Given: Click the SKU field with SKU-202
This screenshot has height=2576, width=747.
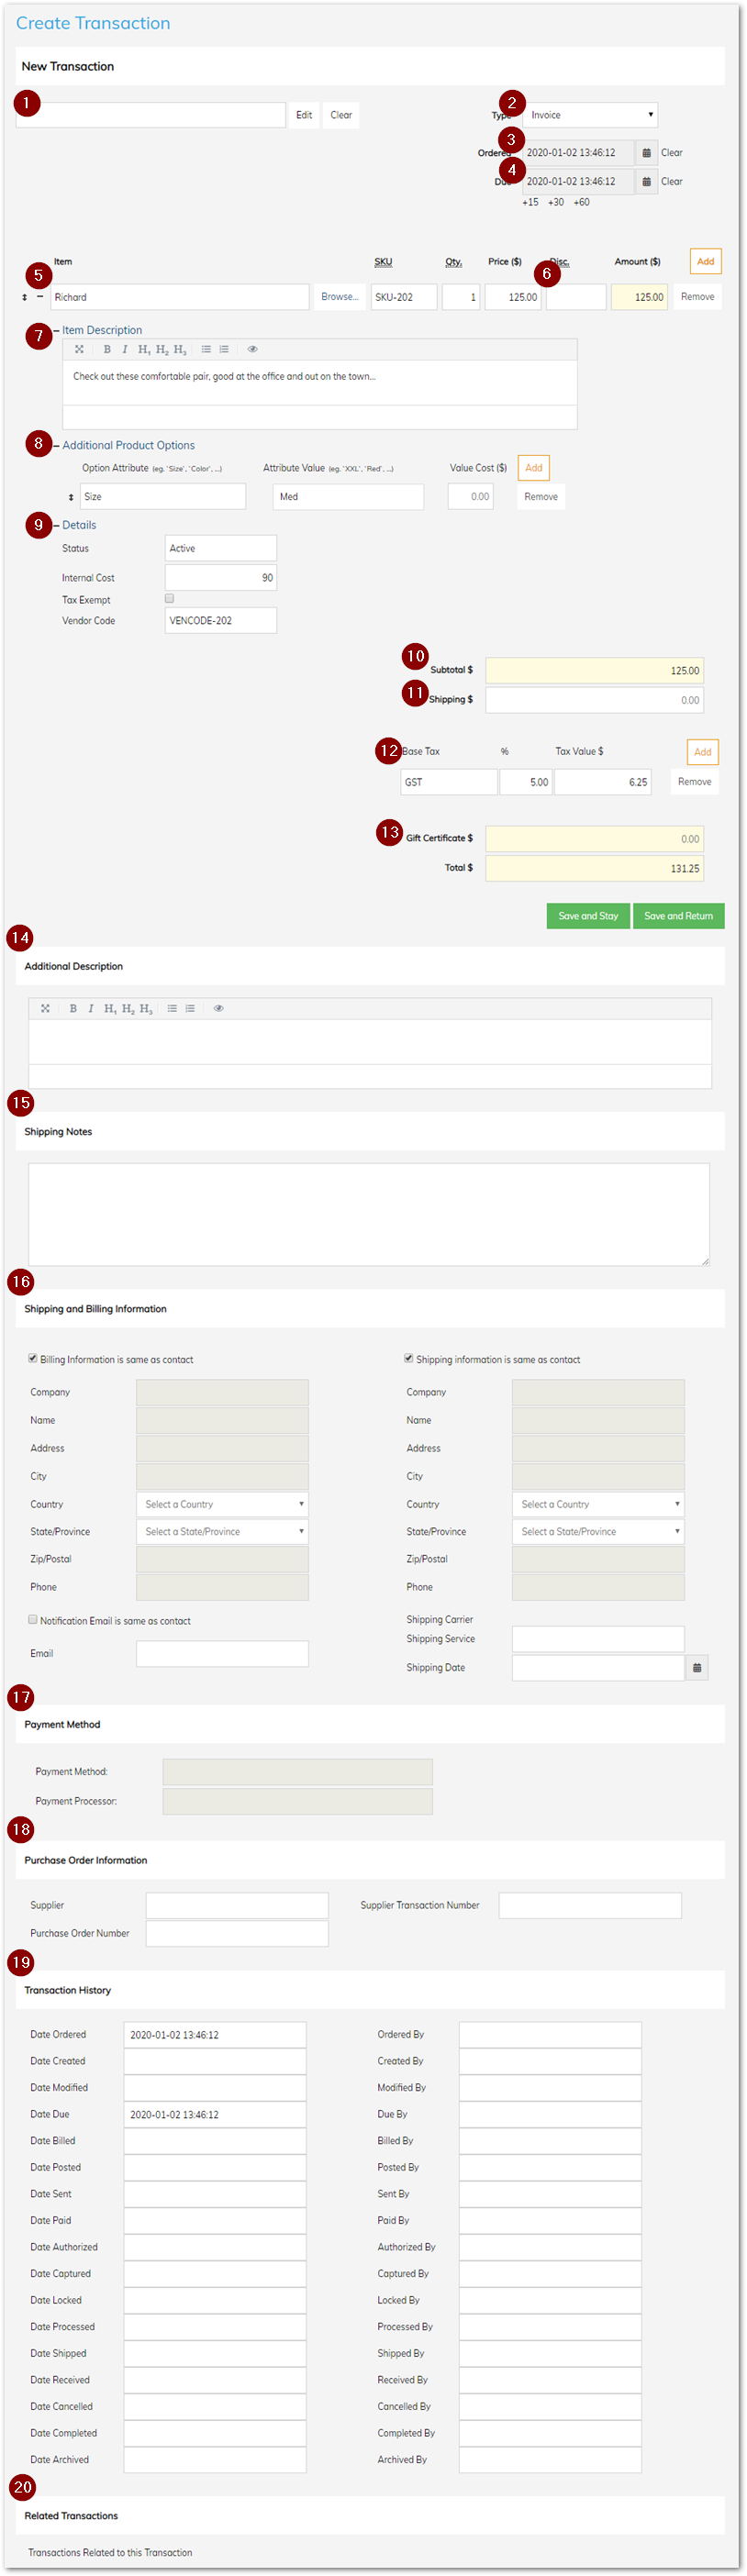Looking at the screenshot, I should (x=404, y=297).
